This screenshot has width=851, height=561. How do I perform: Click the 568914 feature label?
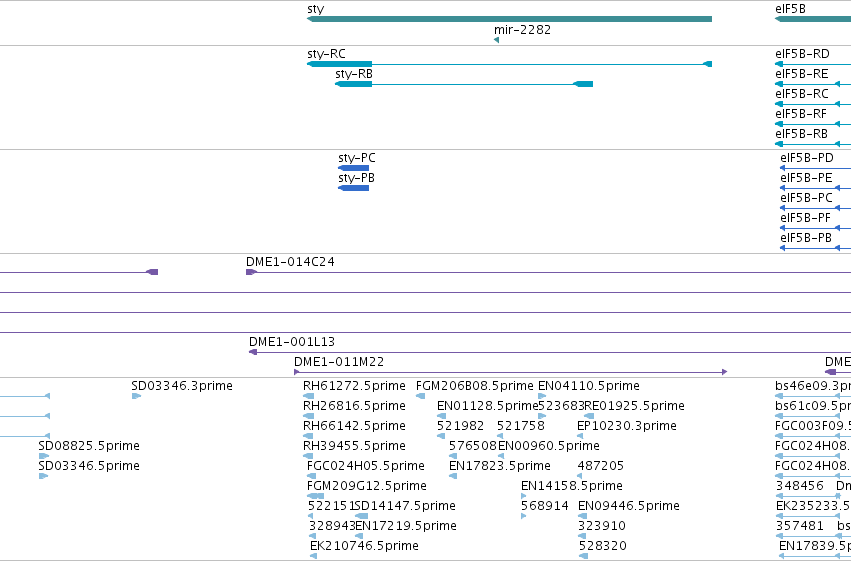point(545,506)
